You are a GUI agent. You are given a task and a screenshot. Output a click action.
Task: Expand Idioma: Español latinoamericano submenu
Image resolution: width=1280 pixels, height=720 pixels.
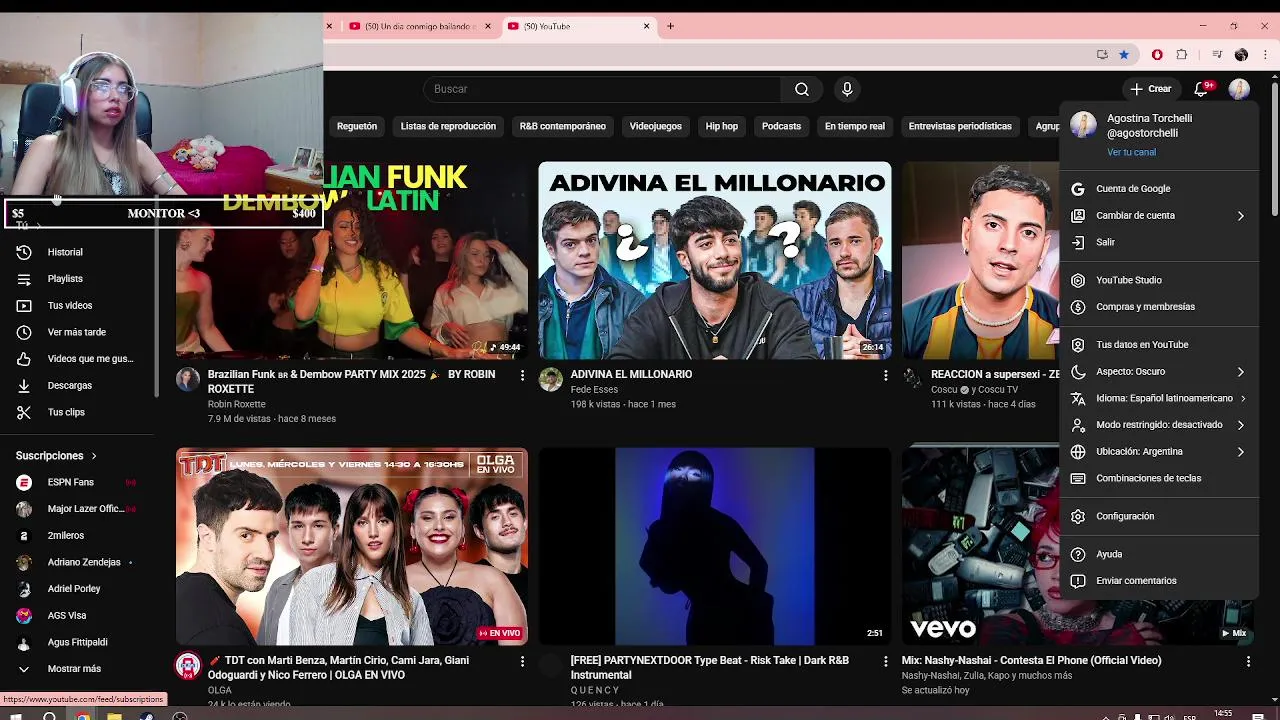click(x=1159, y=398)
